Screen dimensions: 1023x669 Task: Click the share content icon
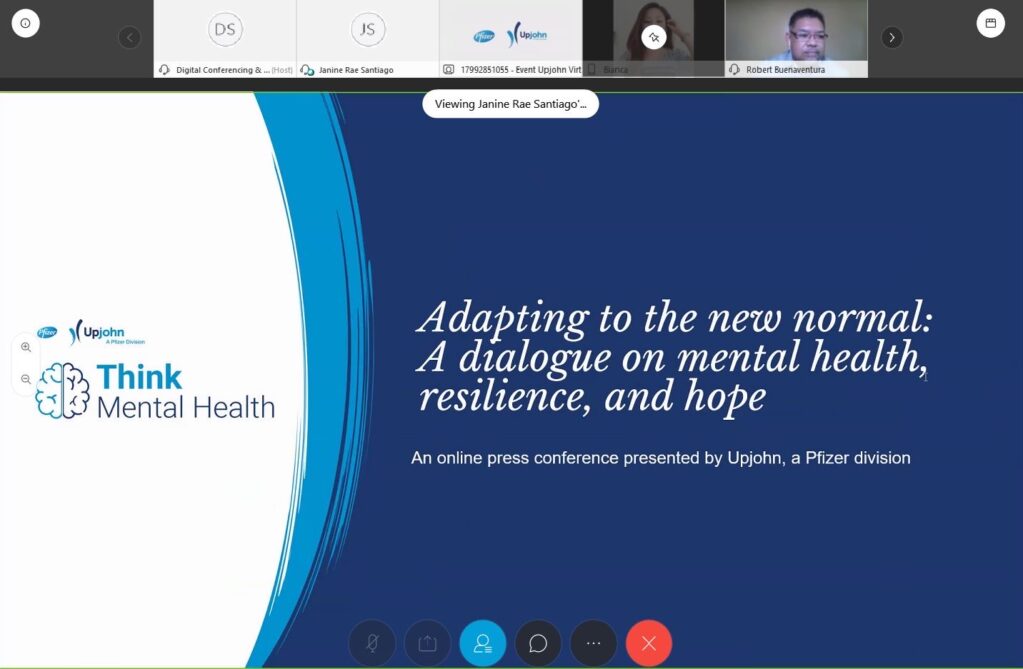[x=427, y=643]
